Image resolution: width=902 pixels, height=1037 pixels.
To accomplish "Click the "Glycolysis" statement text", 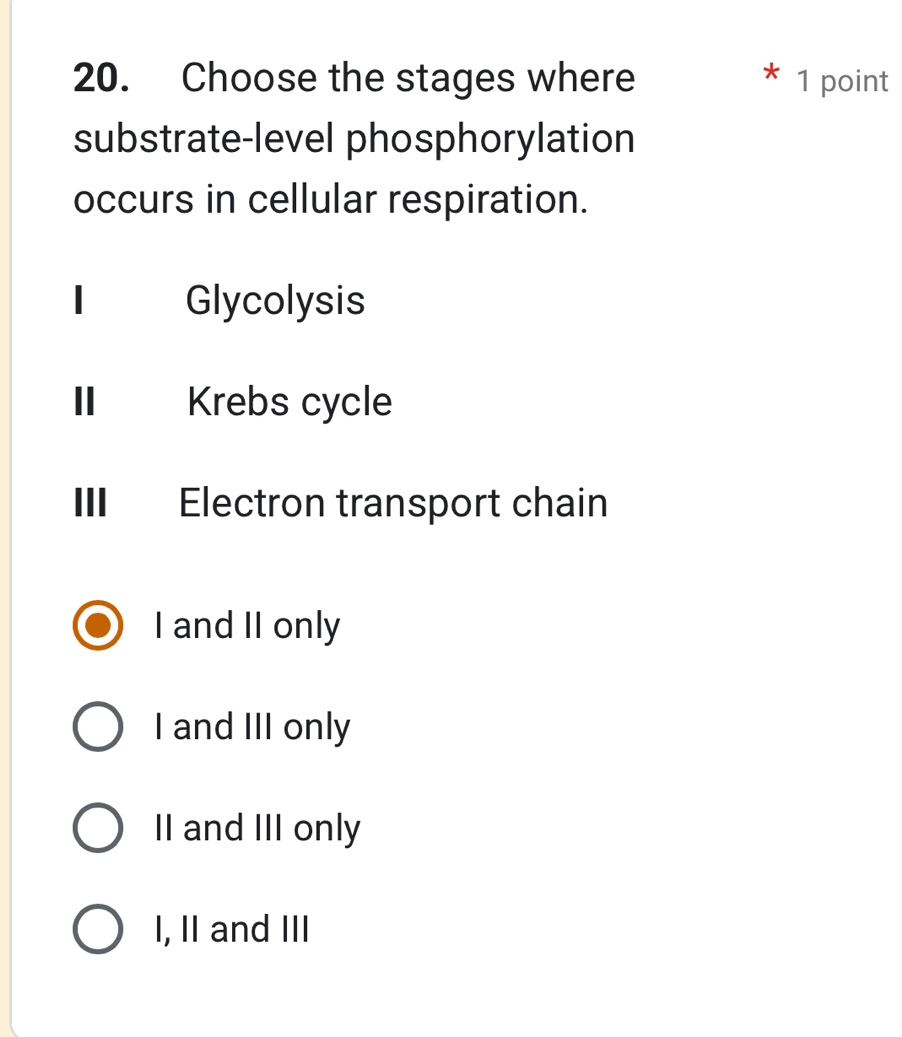I will (274, 301).
